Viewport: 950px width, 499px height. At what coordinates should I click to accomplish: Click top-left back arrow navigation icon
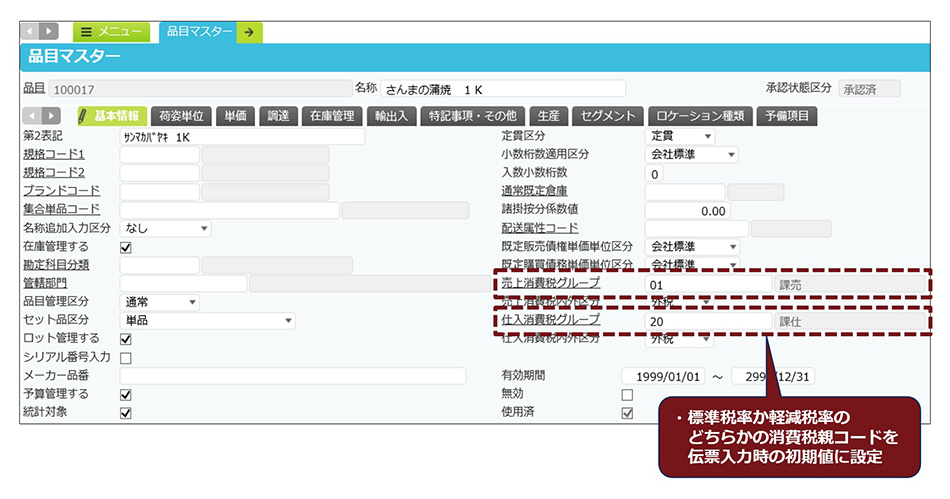(29, 32)
